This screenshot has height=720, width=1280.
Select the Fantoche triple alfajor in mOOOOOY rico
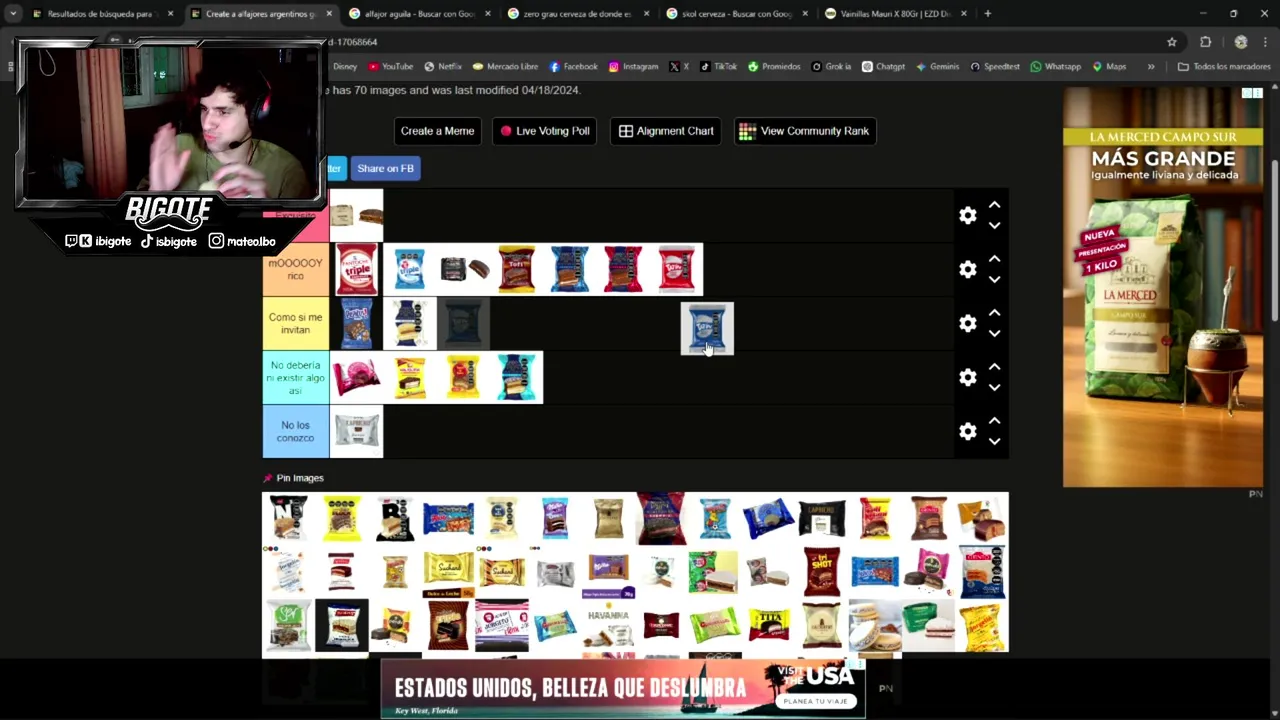coord(356,270)
